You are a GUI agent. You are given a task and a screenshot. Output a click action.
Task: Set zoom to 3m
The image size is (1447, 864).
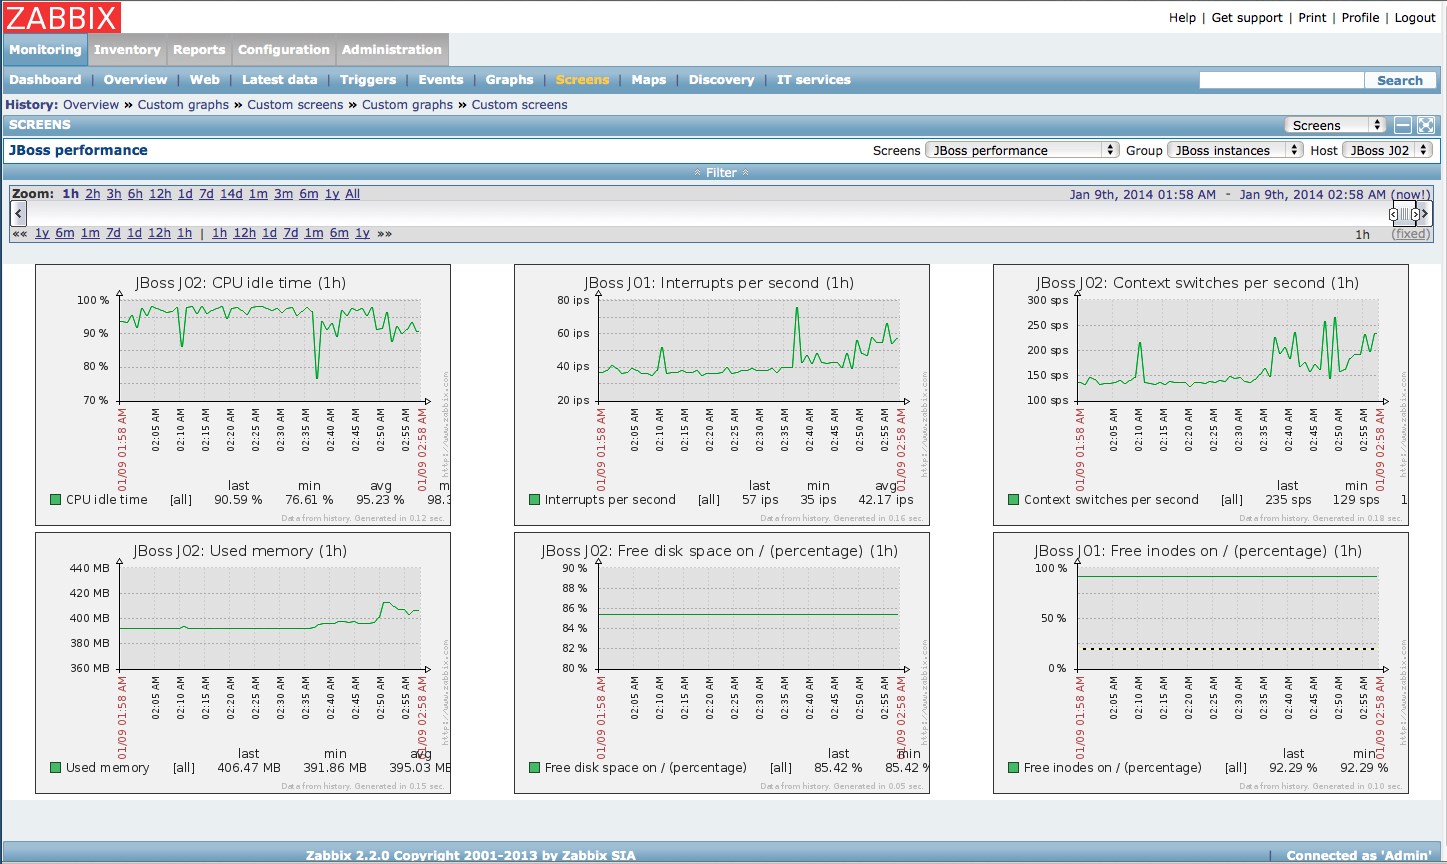tap(284, 194)
